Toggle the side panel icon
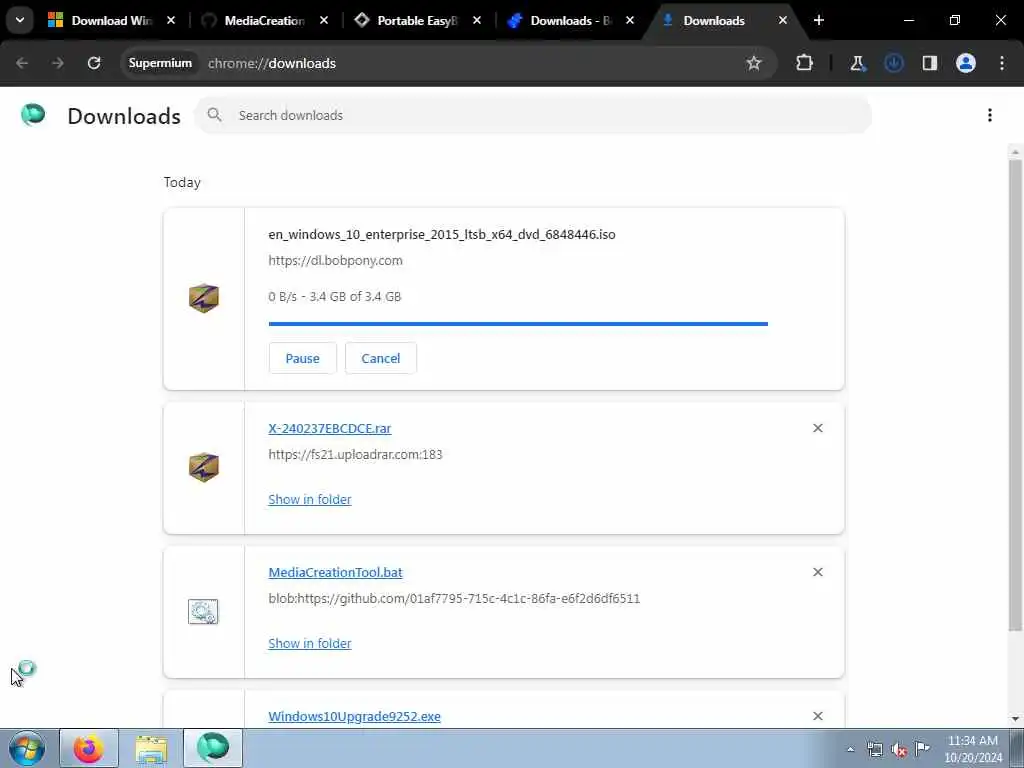This screenshot has height=768, width=1024. coord(929,63)
